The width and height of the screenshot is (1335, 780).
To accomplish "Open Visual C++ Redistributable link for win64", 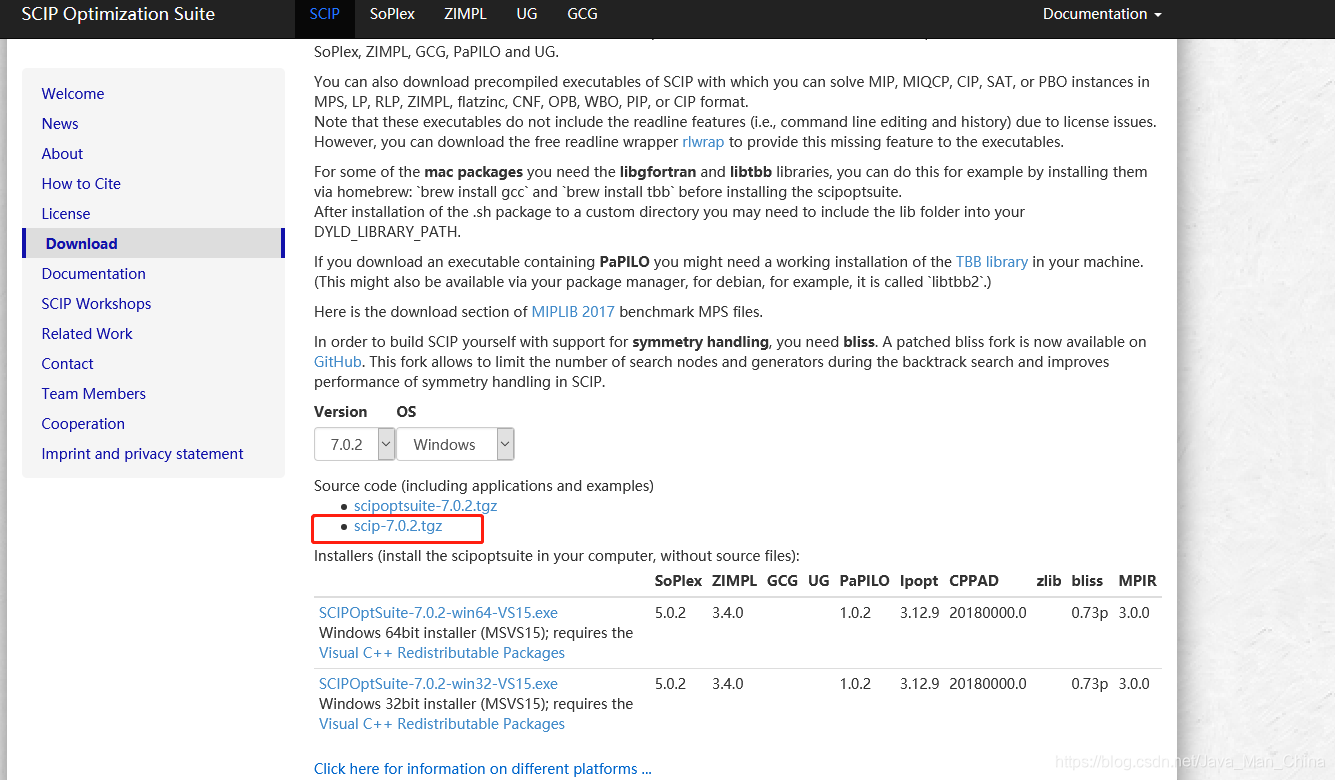I will click(442, 653).
